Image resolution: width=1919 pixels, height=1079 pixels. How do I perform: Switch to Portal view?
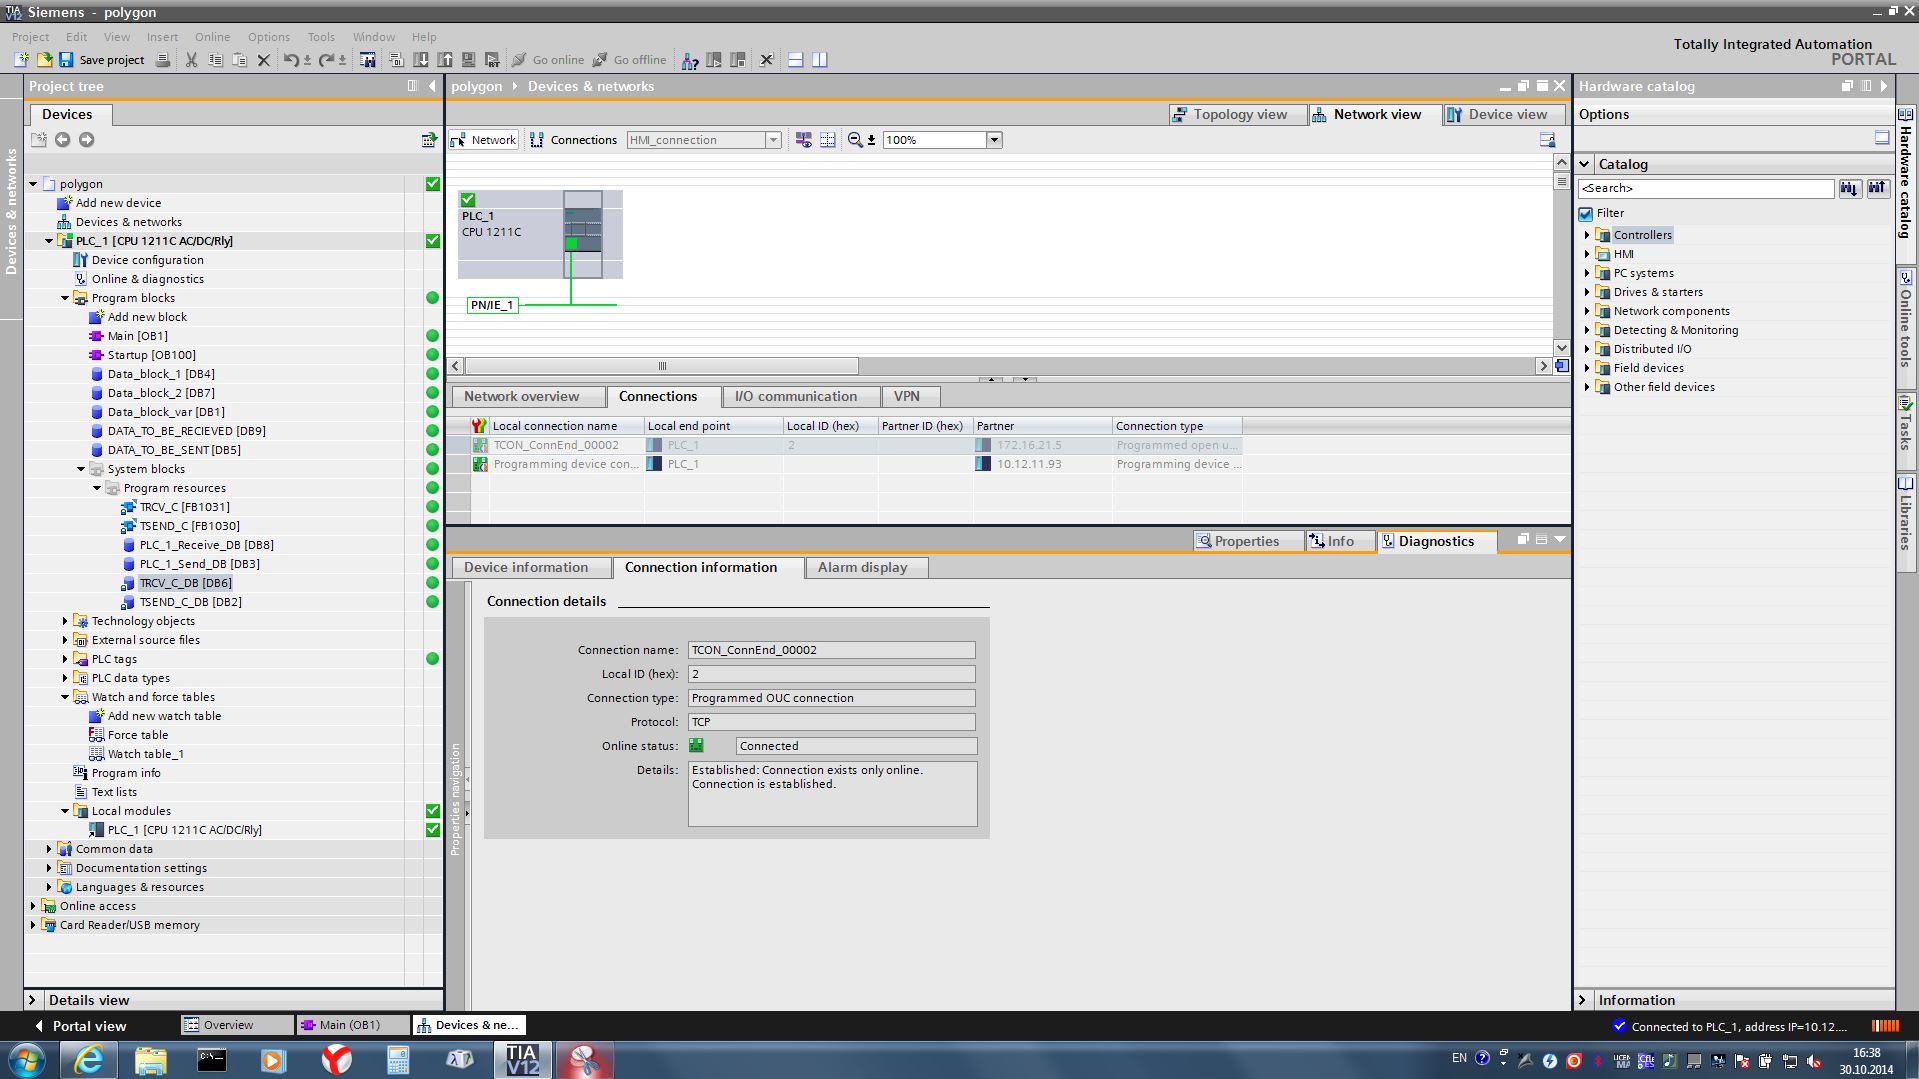[x=80, y=1025]
